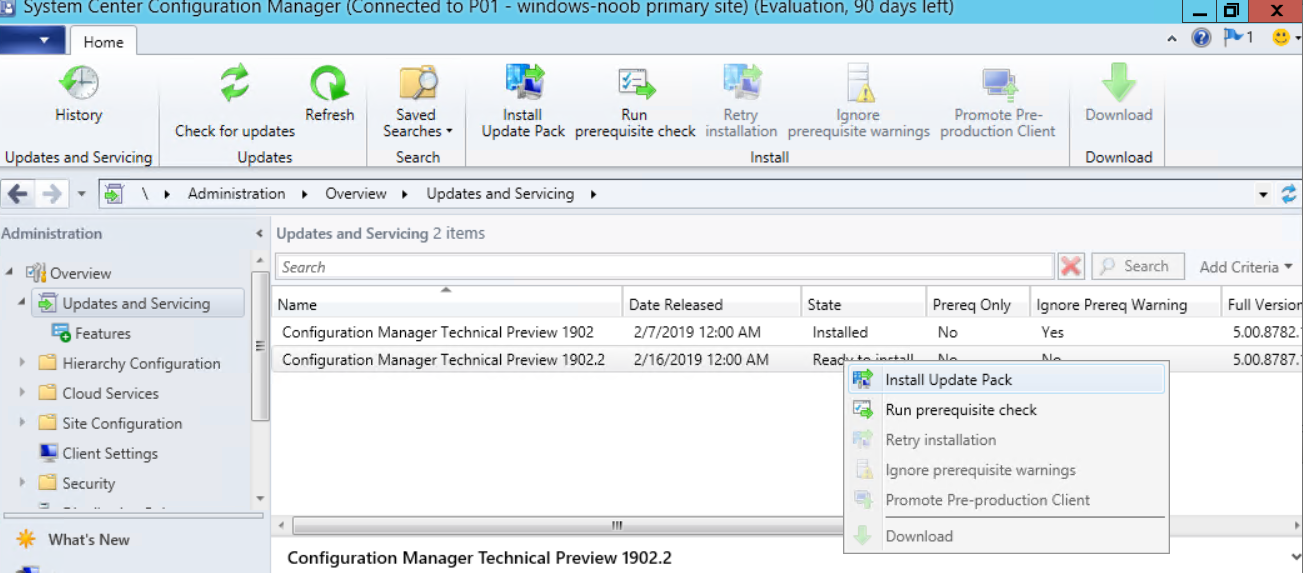
Task: Click the Back navigation arrow
Action: click(18, 194)
